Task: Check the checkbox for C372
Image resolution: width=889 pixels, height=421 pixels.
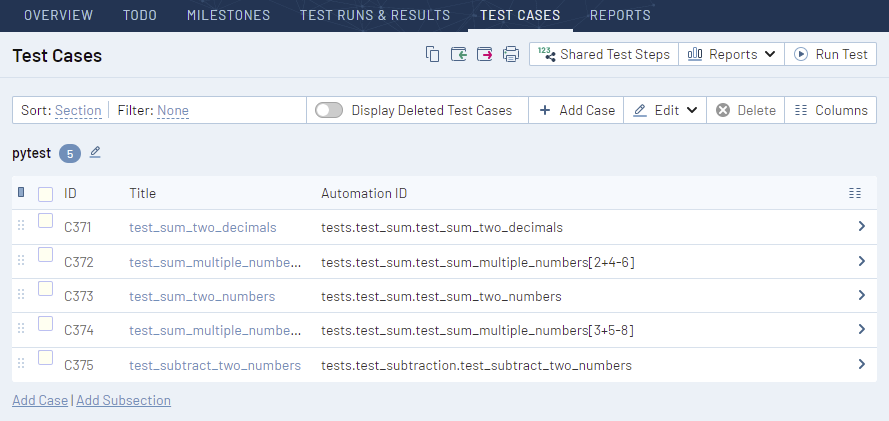Action: [x=45, y=255]
